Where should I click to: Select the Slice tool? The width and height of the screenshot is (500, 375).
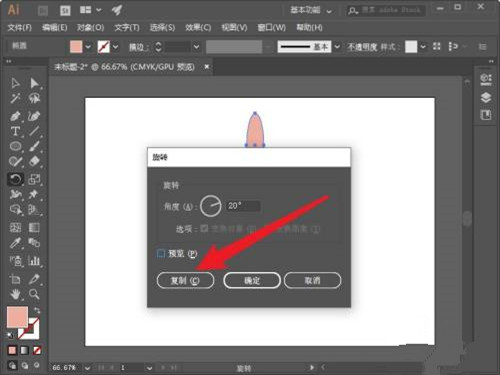point(34,279)
